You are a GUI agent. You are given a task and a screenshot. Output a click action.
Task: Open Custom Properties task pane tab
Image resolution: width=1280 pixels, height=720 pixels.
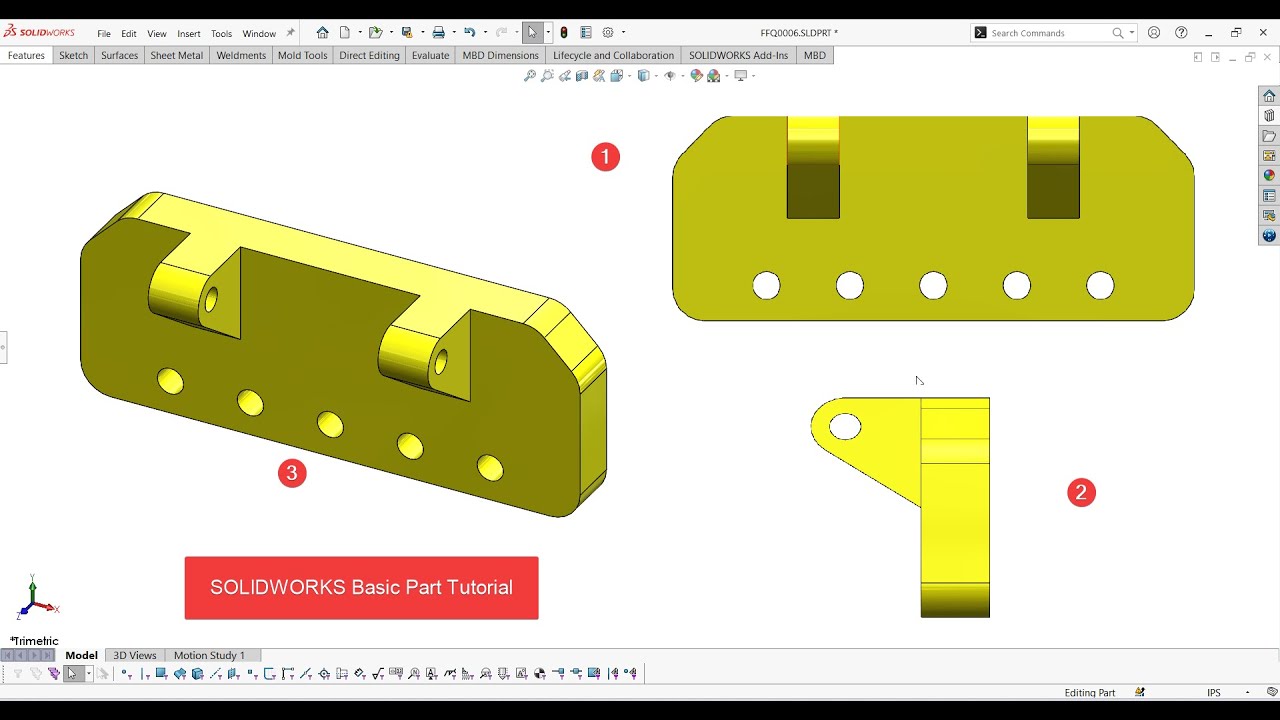click(1269, 196)
